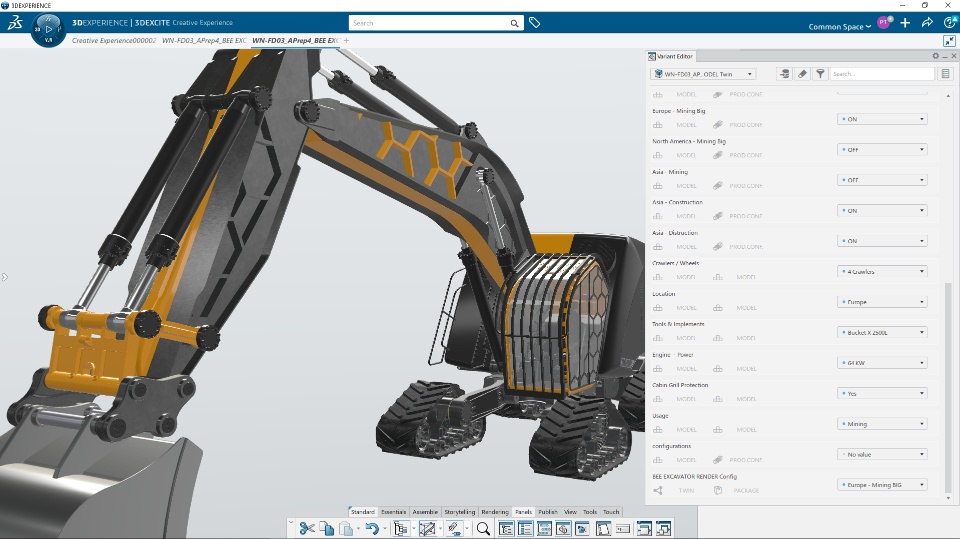Click the fourth panel icon right of the magnifier
The image size is (960, 539).
(x=563, y=529)
